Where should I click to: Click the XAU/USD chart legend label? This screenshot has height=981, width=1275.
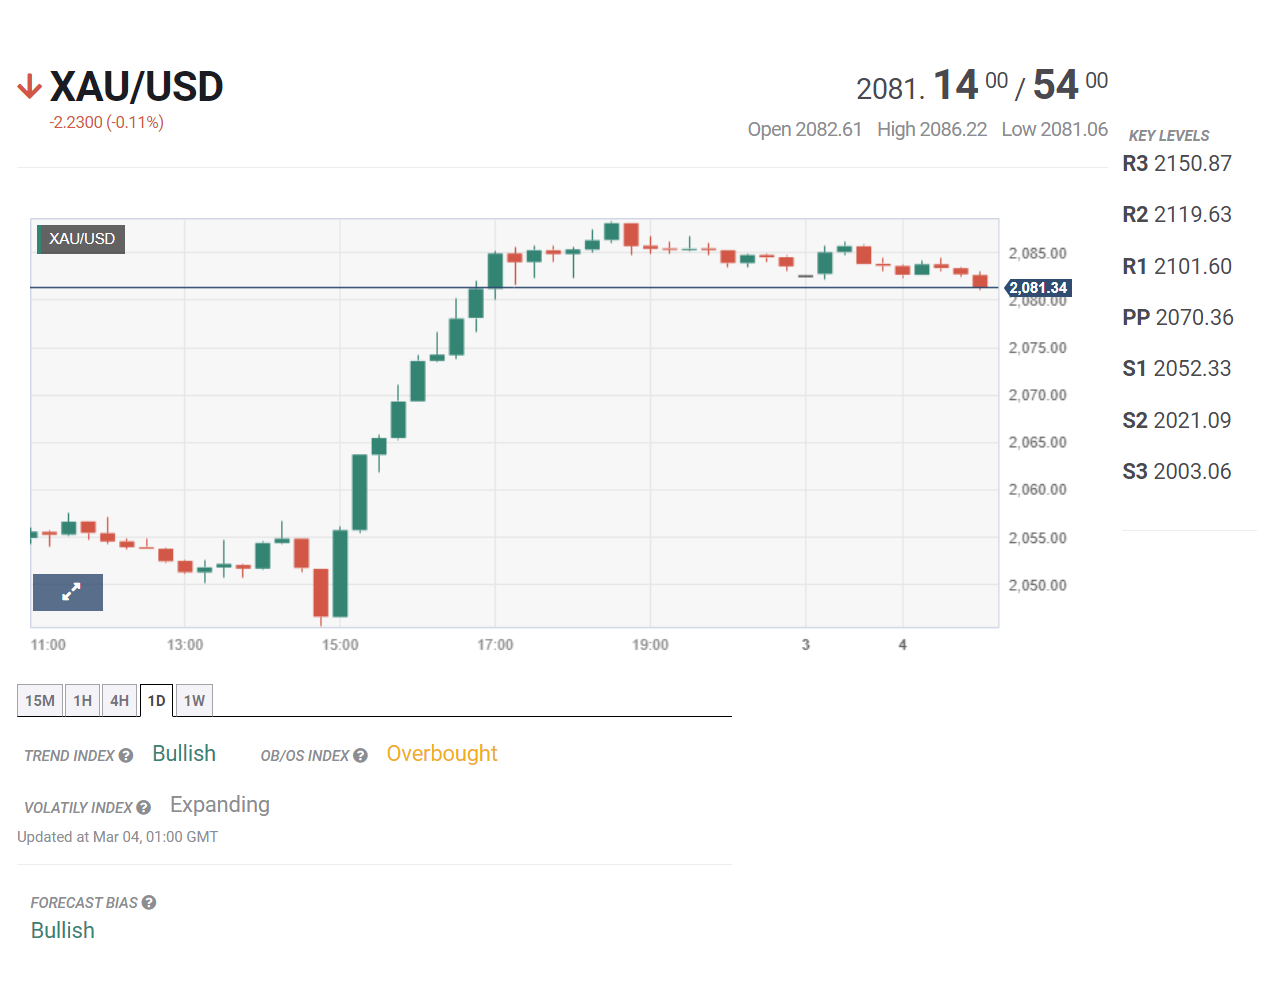(x=82, y=239)
